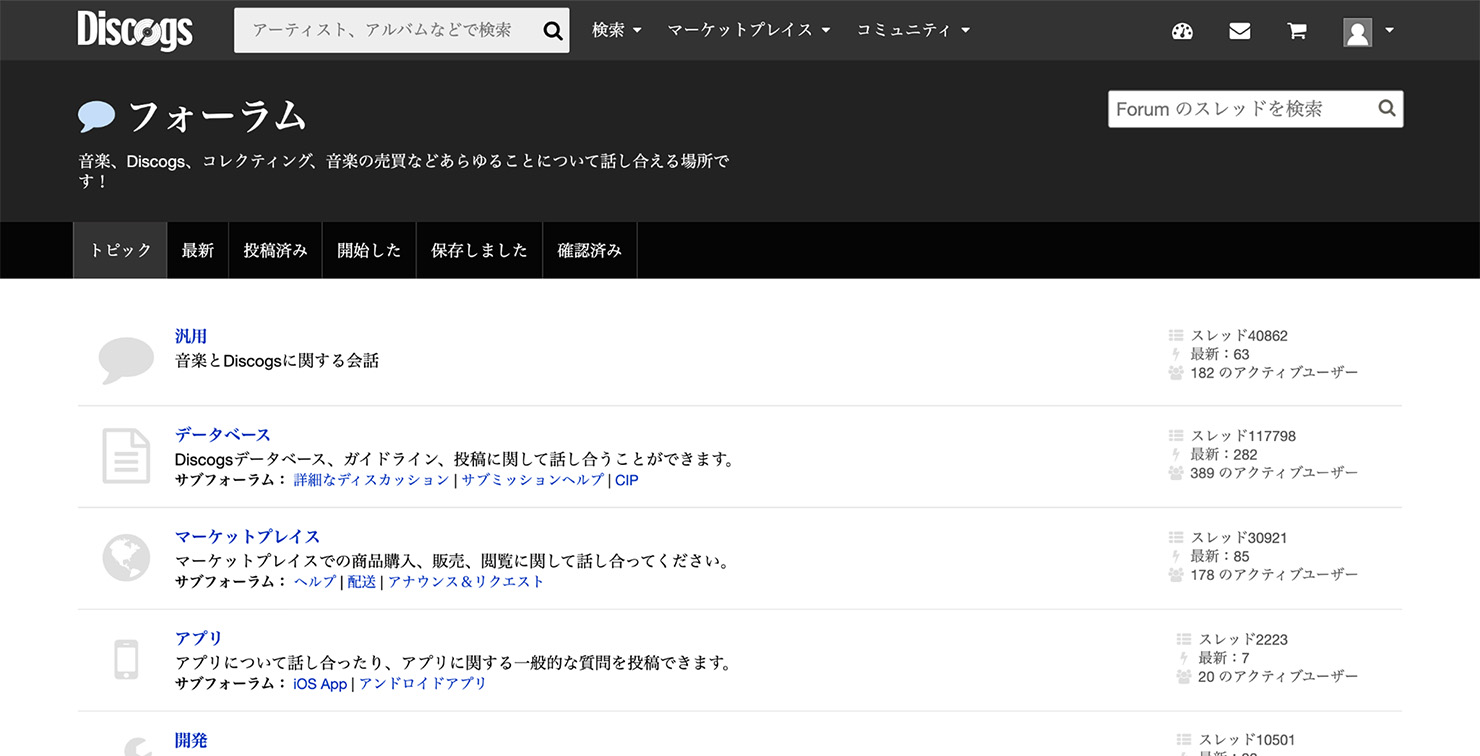
Task: Click the magnifier icon in the top search bar
Action: tap(552, 31)
